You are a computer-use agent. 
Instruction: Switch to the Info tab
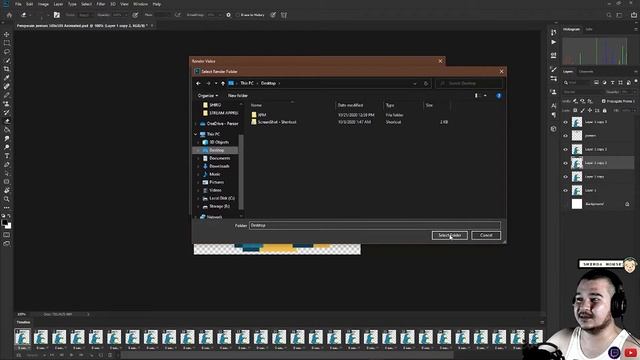coord(589,29)
